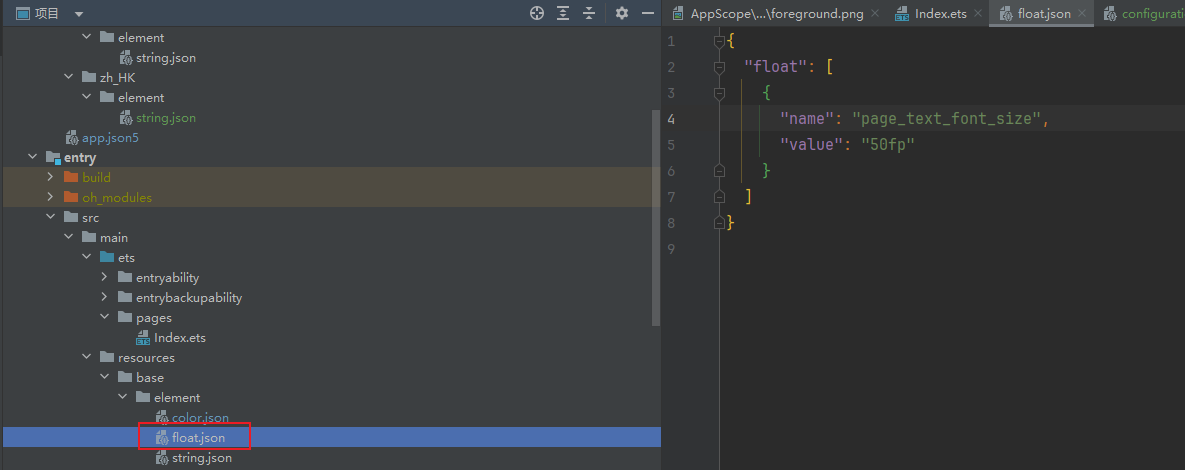Image resolution: width=1185 pixels, height=470 pixels.
Task: Select the entryability folder
Action: coord(168,277)
